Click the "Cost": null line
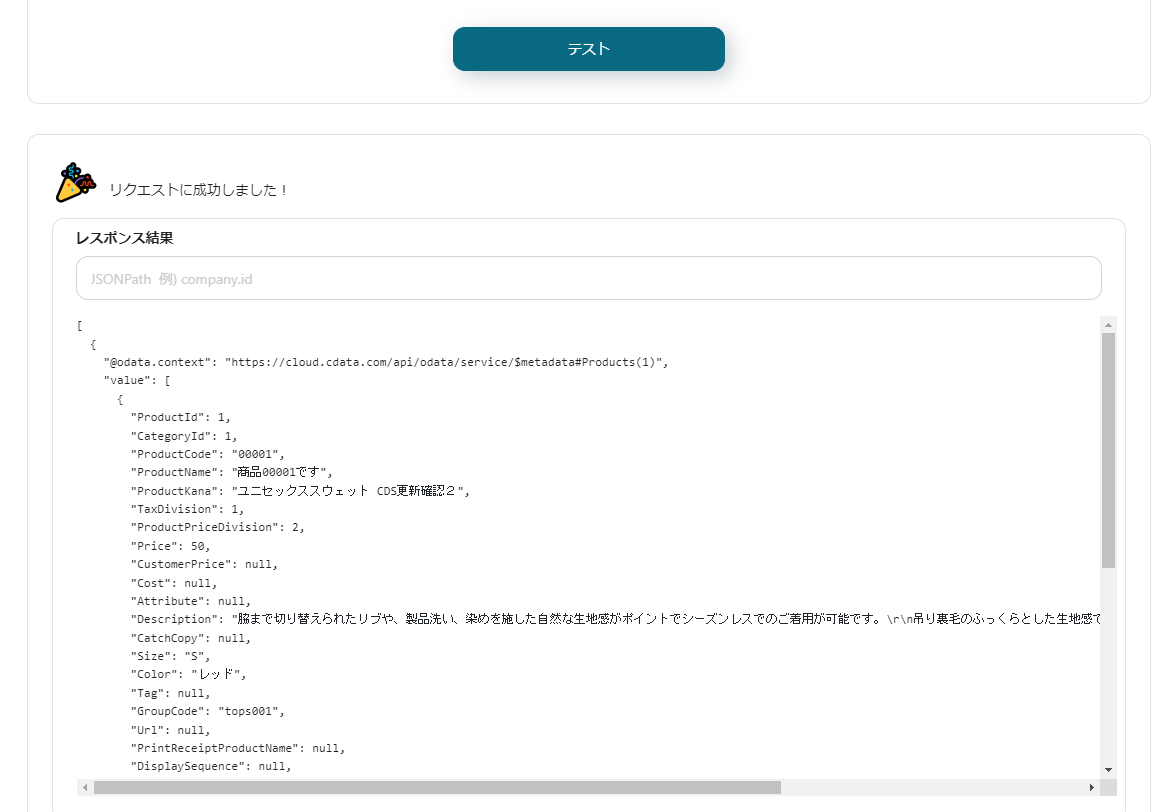This screenshot has width=1172, height=812. click(174, 583)
